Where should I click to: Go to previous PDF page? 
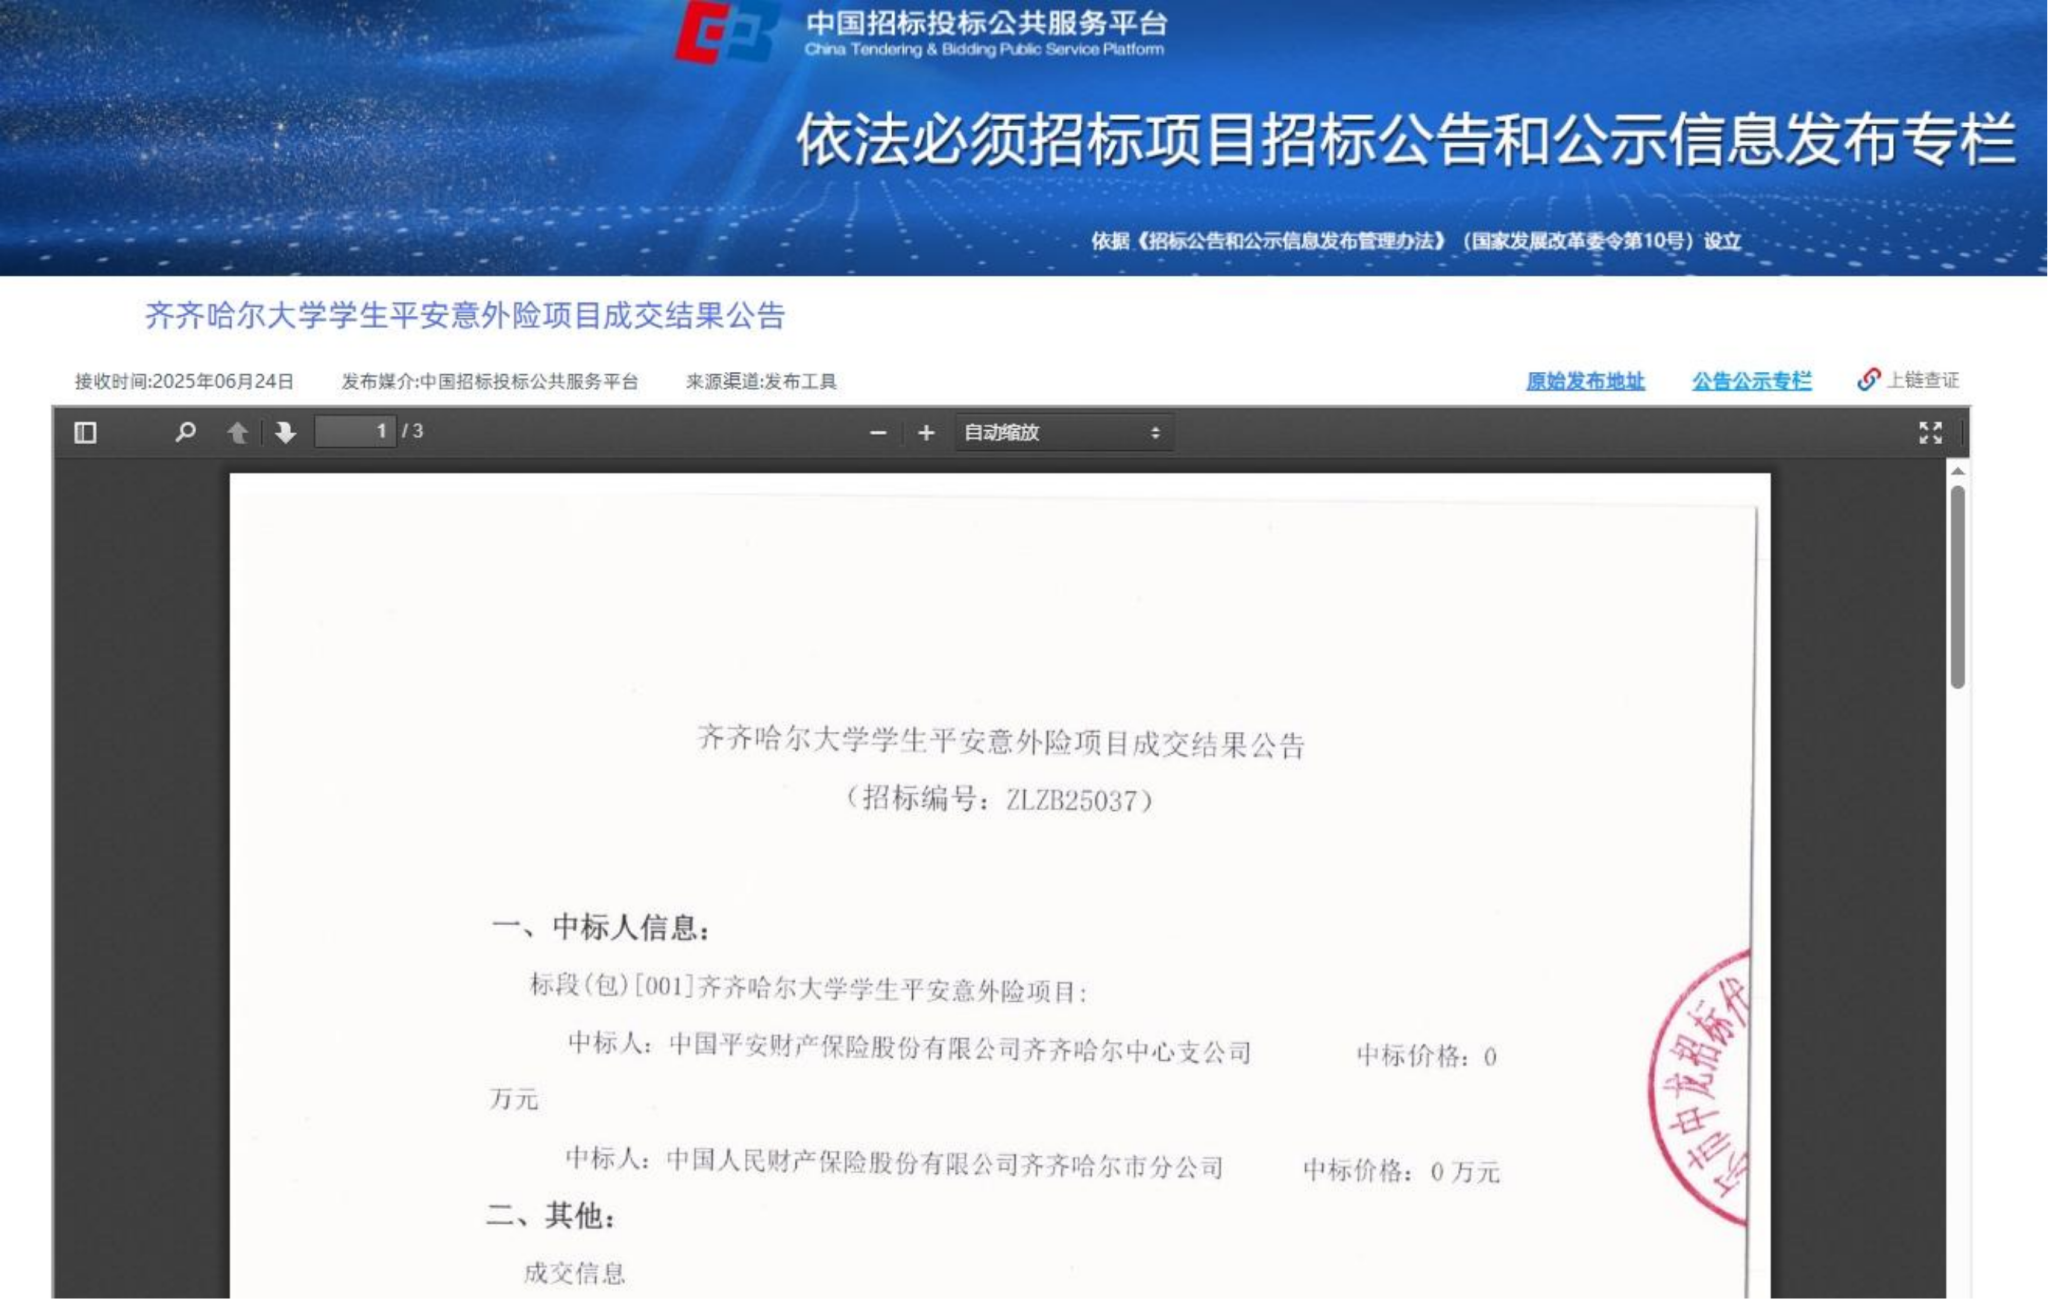(x=237, y=432)
